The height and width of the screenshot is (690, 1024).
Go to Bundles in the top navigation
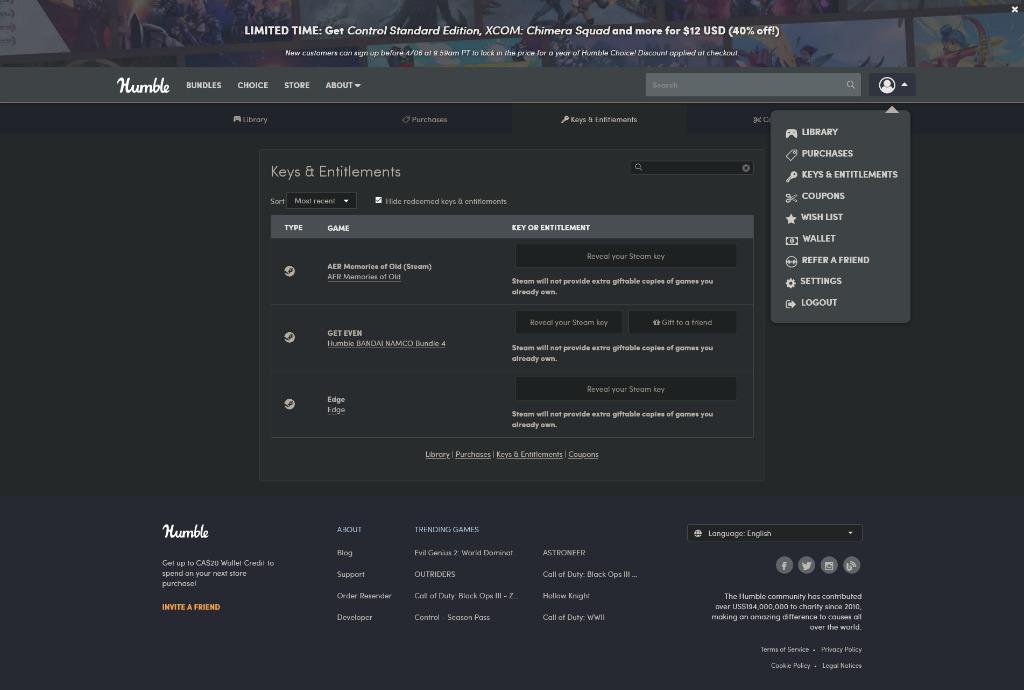click(204, 85)
